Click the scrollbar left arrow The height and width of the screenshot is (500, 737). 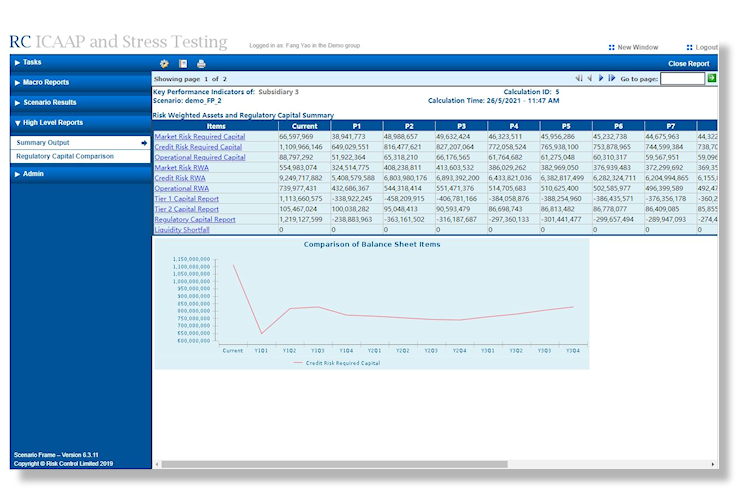(157, 464)
